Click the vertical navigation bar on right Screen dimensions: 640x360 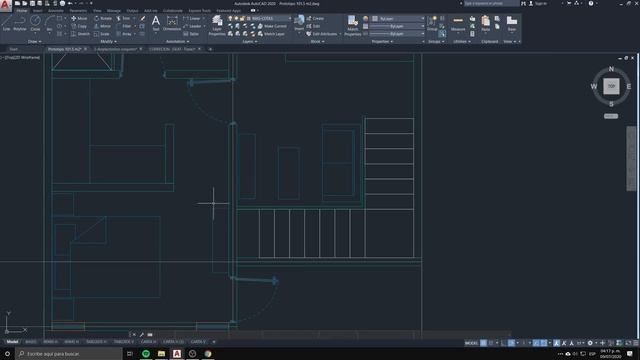tap(631, 158)
